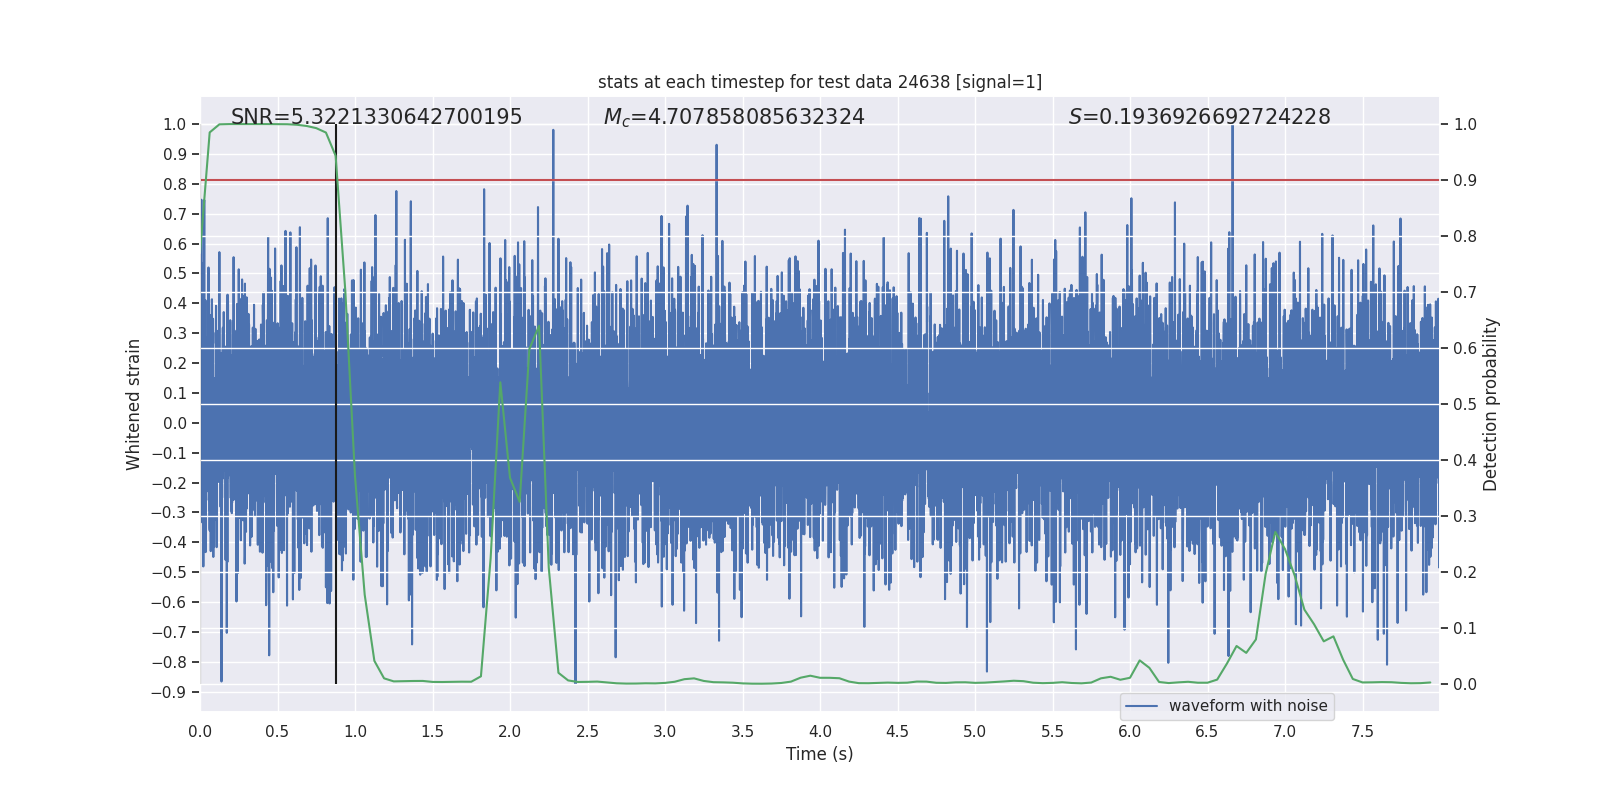Click the 'waveform with noise' legend label

[1248, 706]
